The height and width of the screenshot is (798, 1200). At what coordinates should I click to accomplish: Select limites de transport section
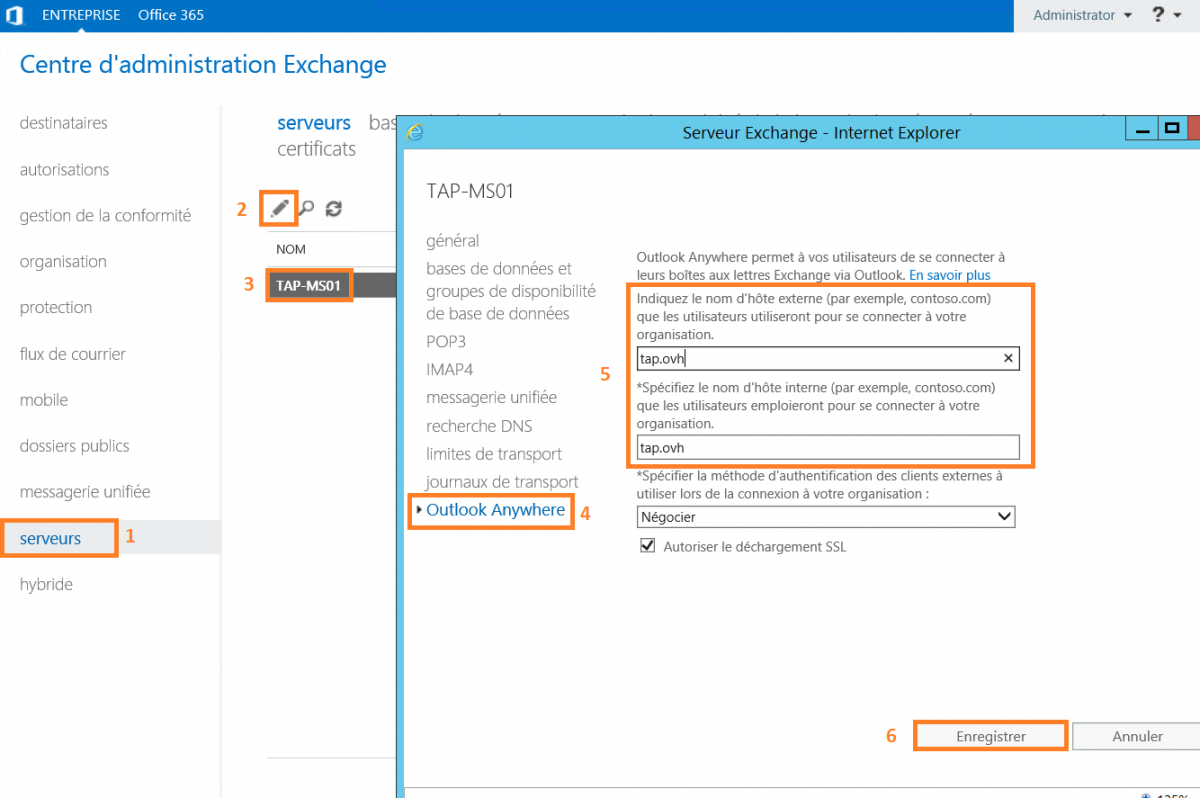[x=494, y=454]
